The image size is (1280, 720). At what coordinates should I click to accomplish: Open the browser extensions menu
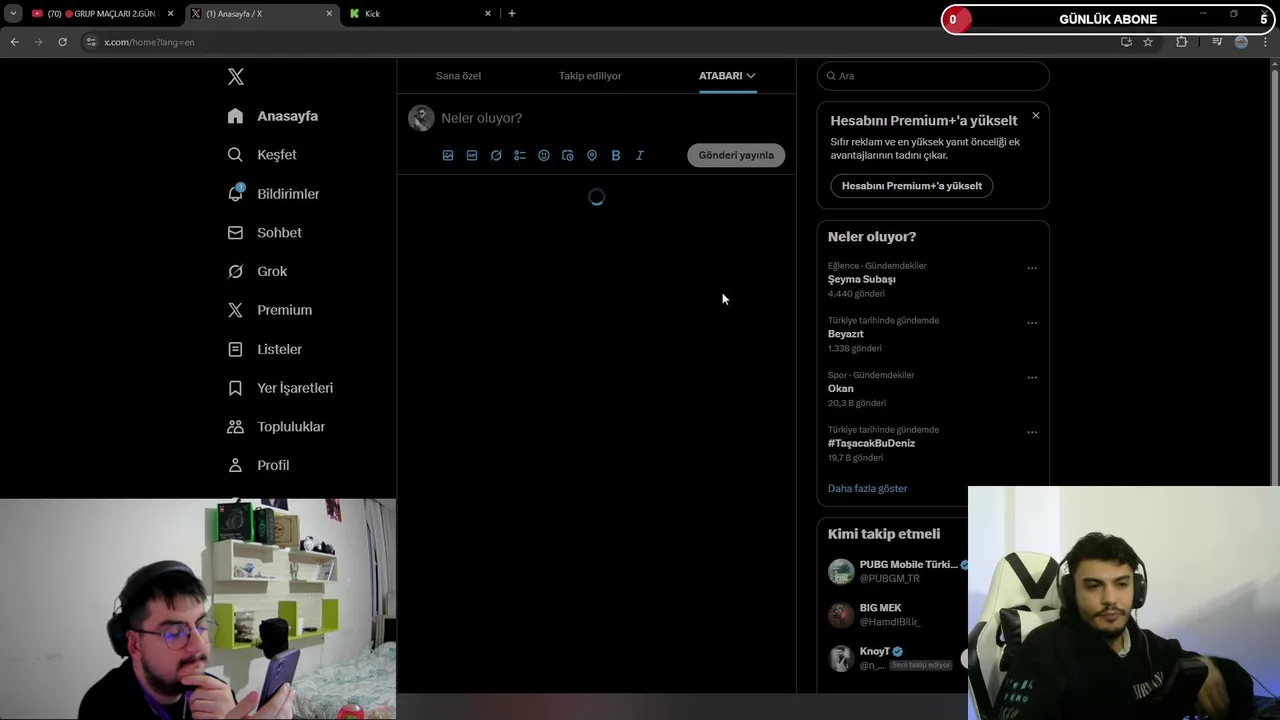click(1182, 42)
